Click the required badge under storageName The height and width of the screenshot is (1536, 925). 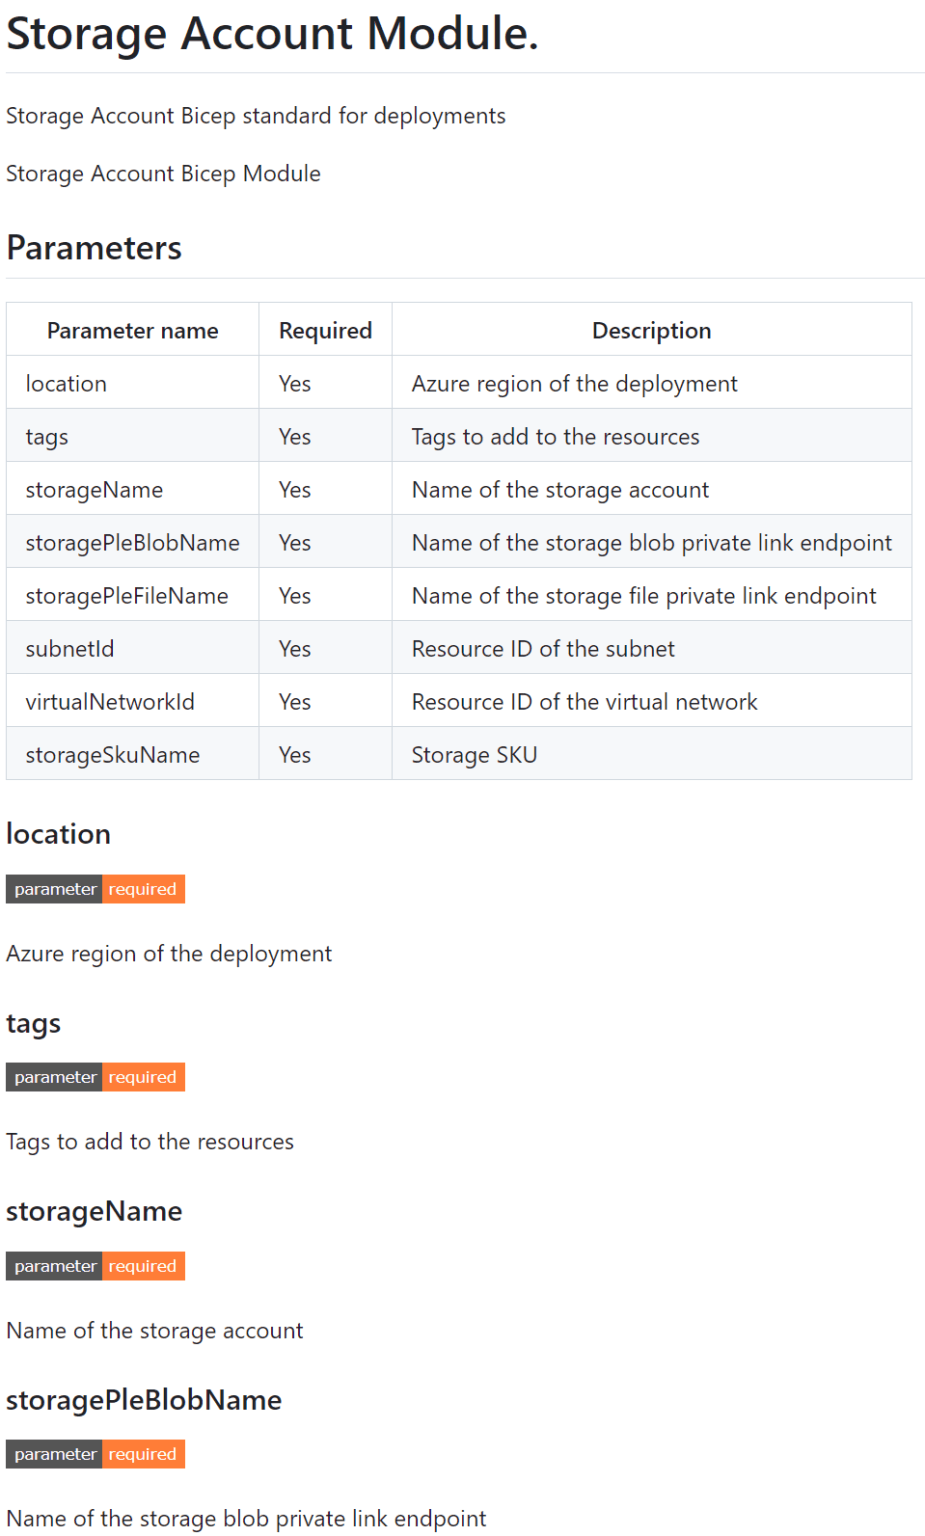[x=142, y=1266]
